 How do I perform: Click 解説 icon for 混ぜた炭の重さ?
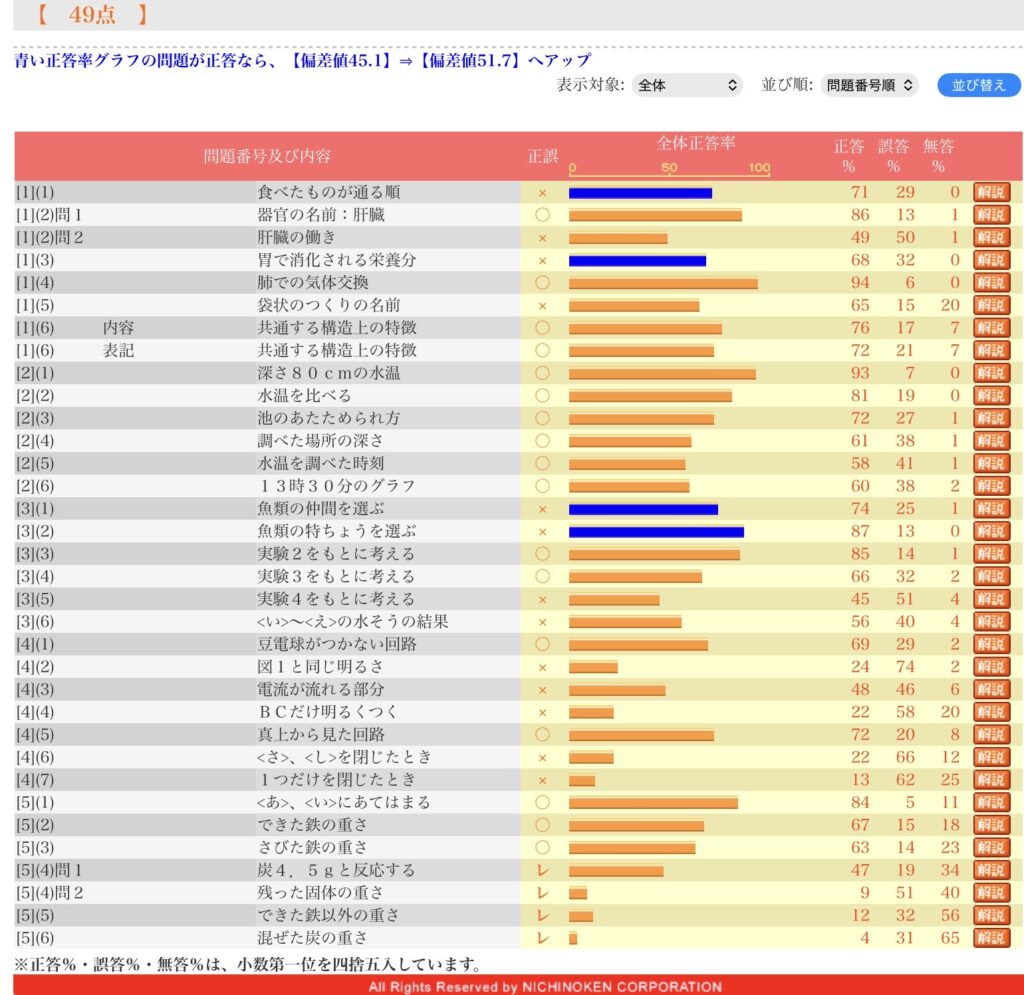(x=991, y=938)
